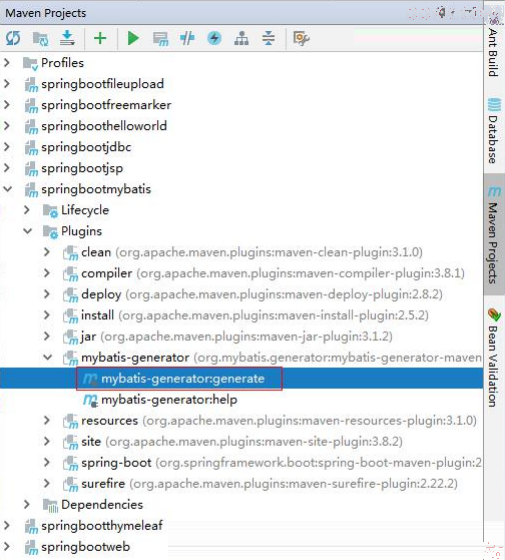Collapse the springbootmybatis project node
Screen dimensions: 505x560
[x=8, y=189]
